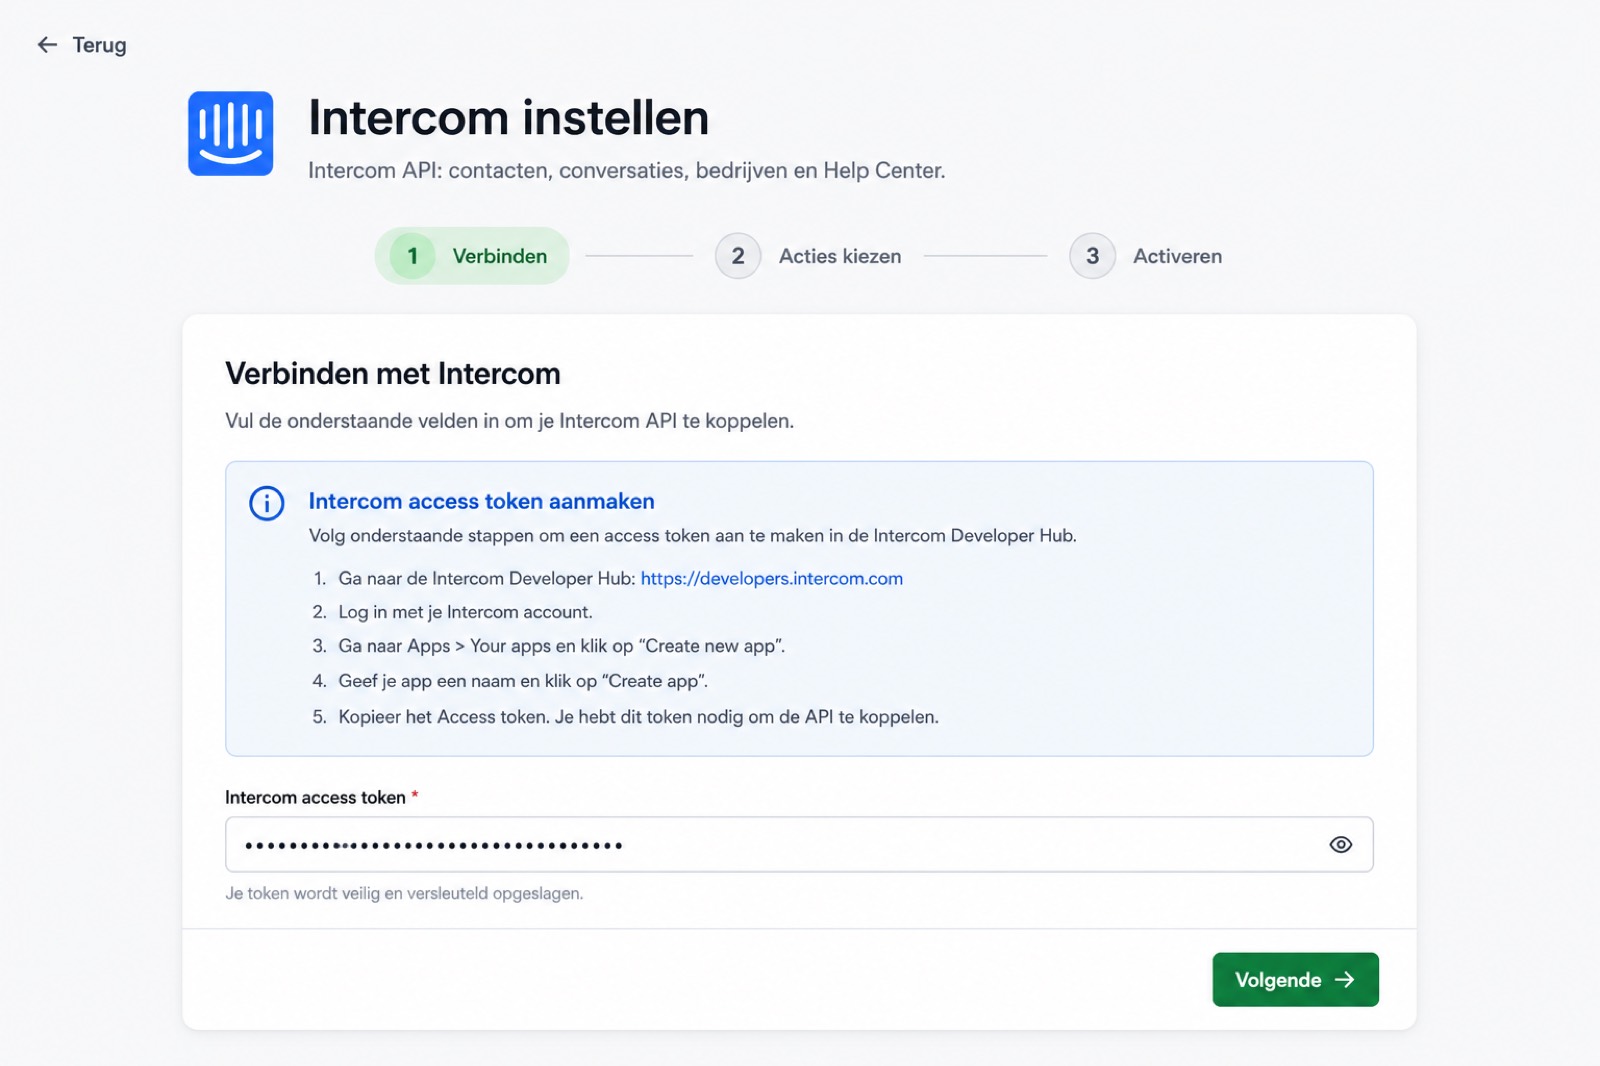
Task: Click the "Intercom instellen" title
Action: pyautogui.click(x=508, y=118)
